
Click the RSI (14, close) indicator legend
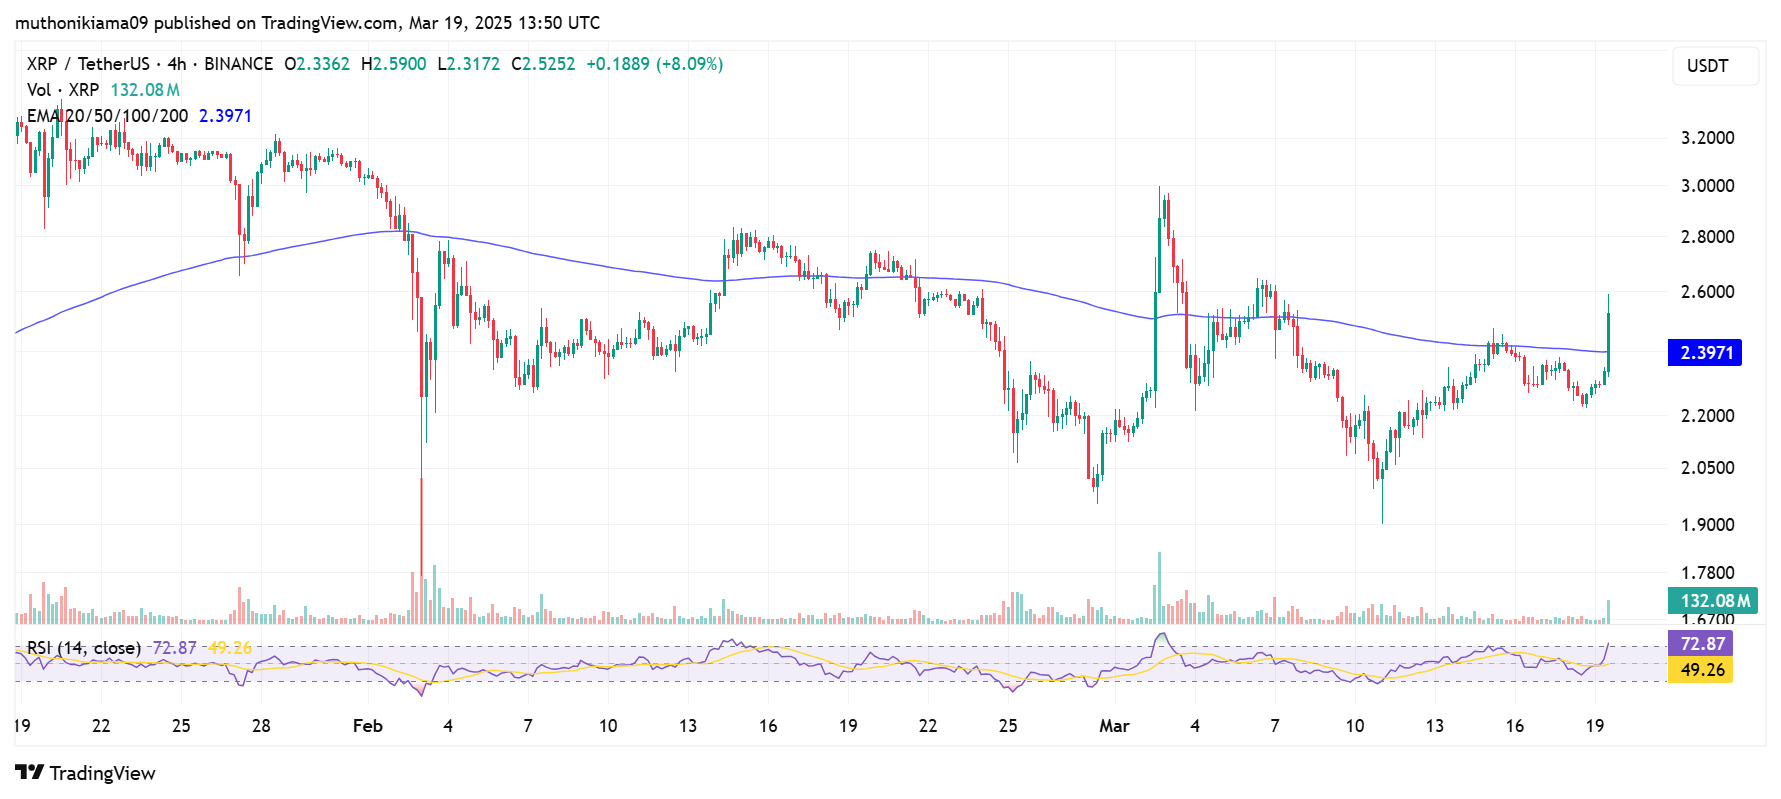84,648
